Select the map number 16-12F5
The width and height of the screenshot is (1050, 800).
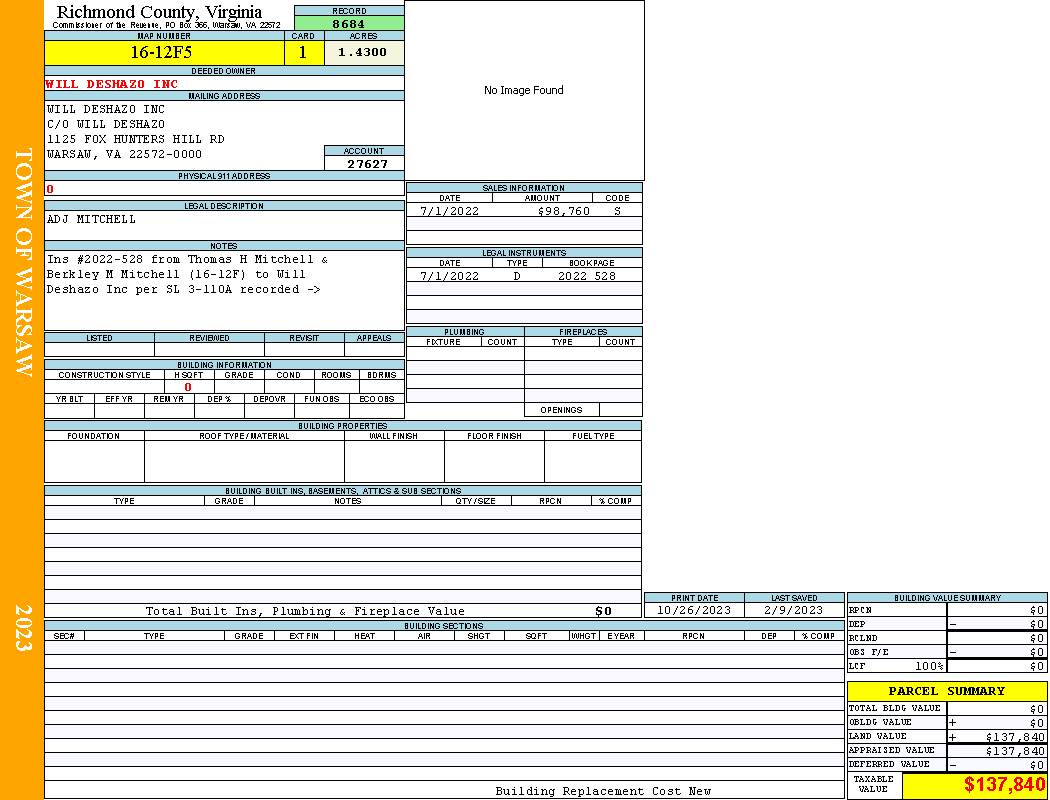pyautogui.click(x=163, y=53)
